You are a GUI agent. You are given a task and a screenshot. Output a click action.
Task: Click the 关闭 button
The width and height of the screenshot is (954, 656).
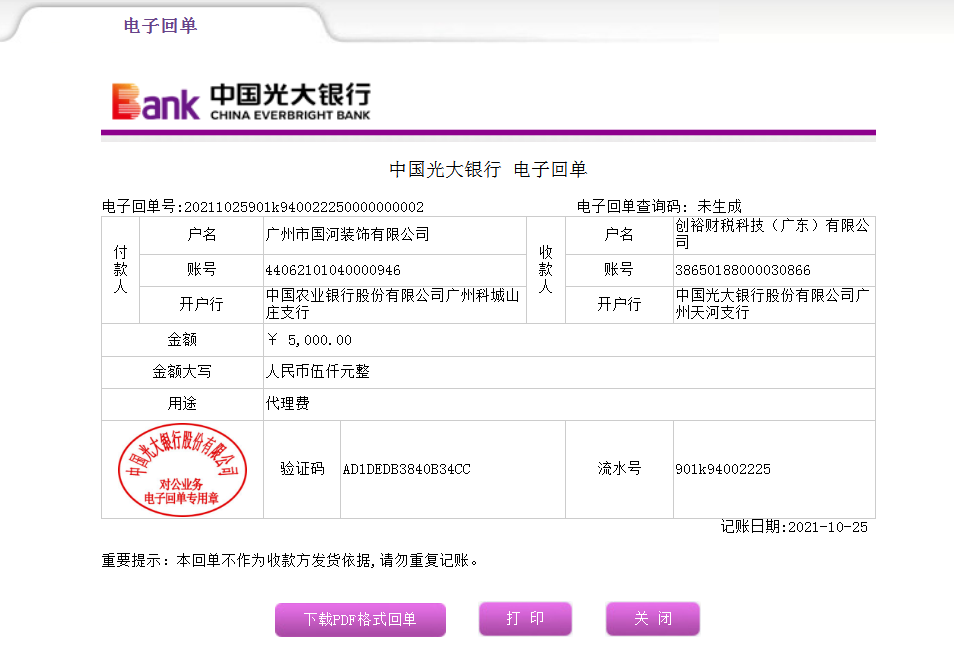(653, 619)
